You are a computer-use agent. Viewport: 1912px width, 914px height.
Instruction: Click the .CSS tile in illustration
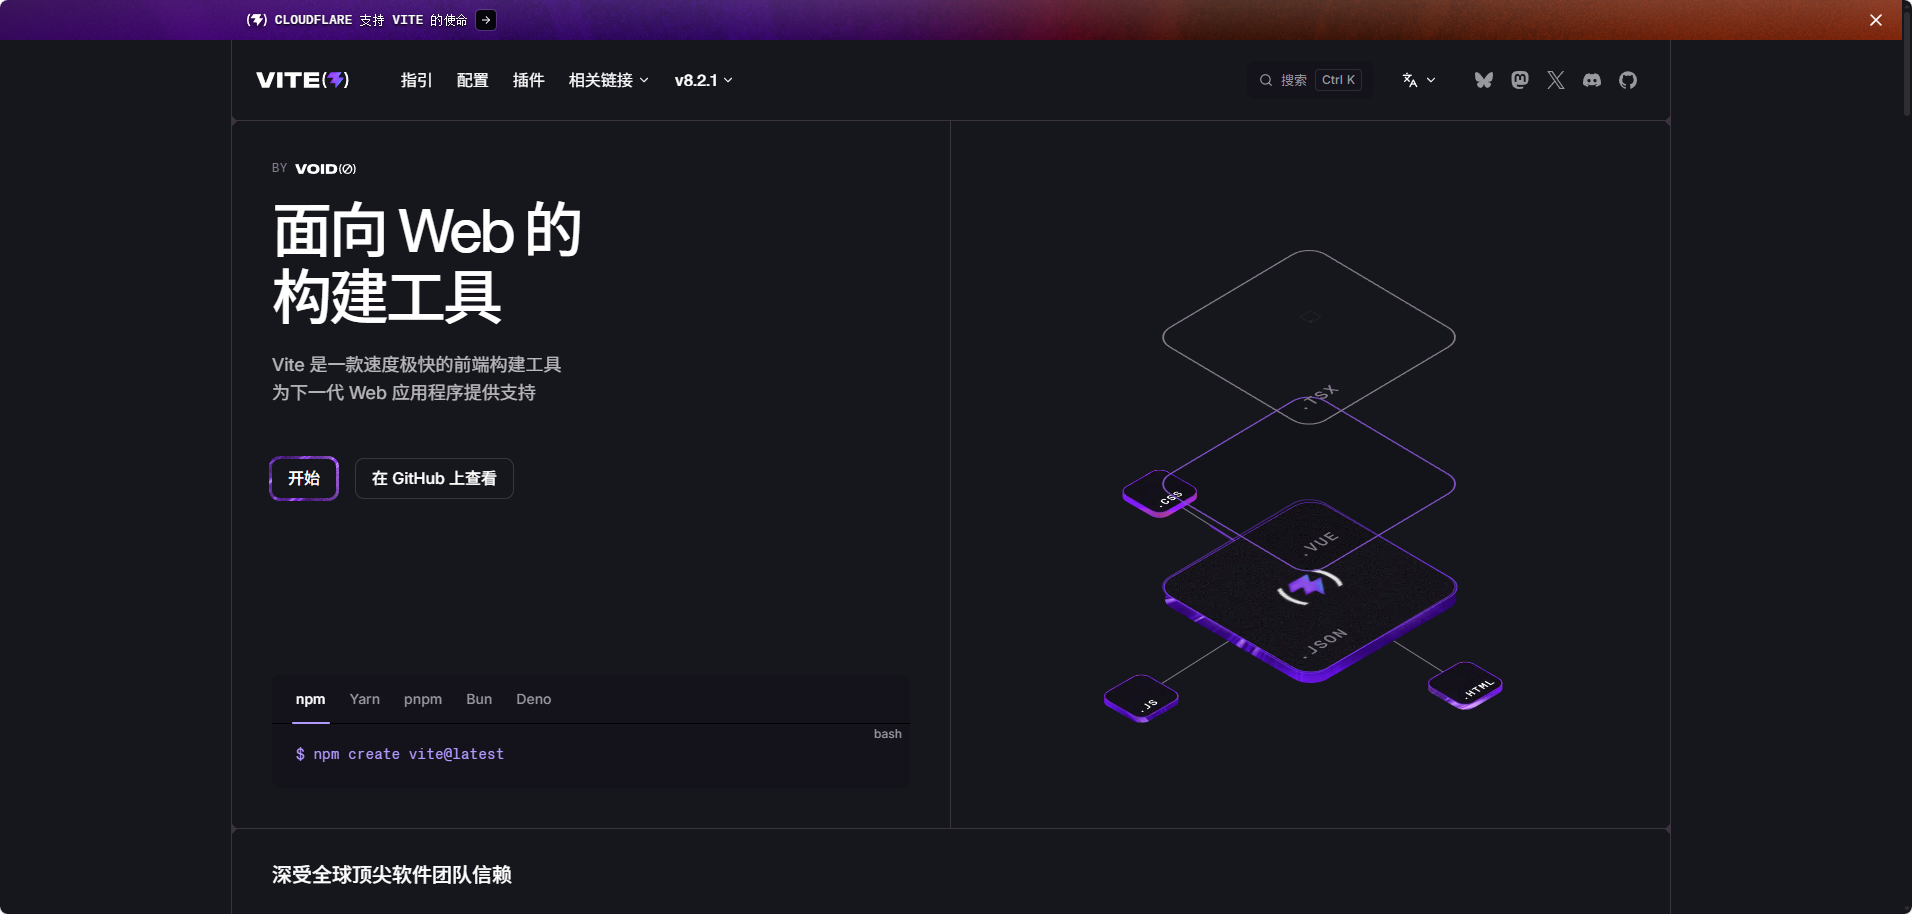click(1160, 493)
